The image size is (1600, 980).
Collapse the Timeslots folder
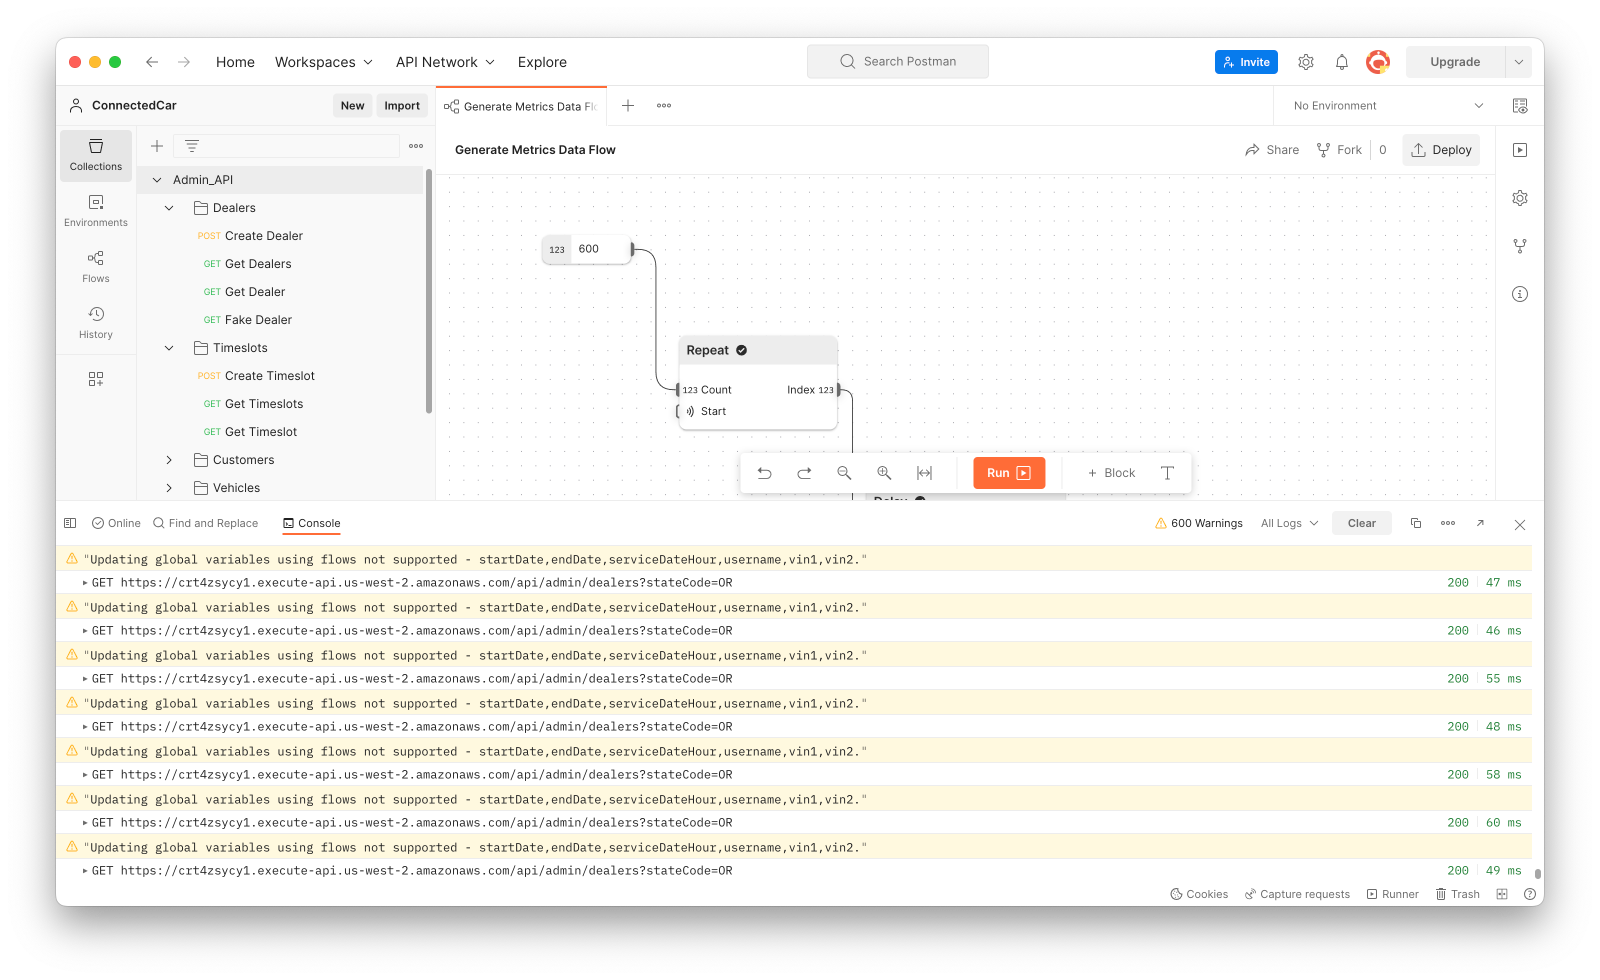point(169,348)
